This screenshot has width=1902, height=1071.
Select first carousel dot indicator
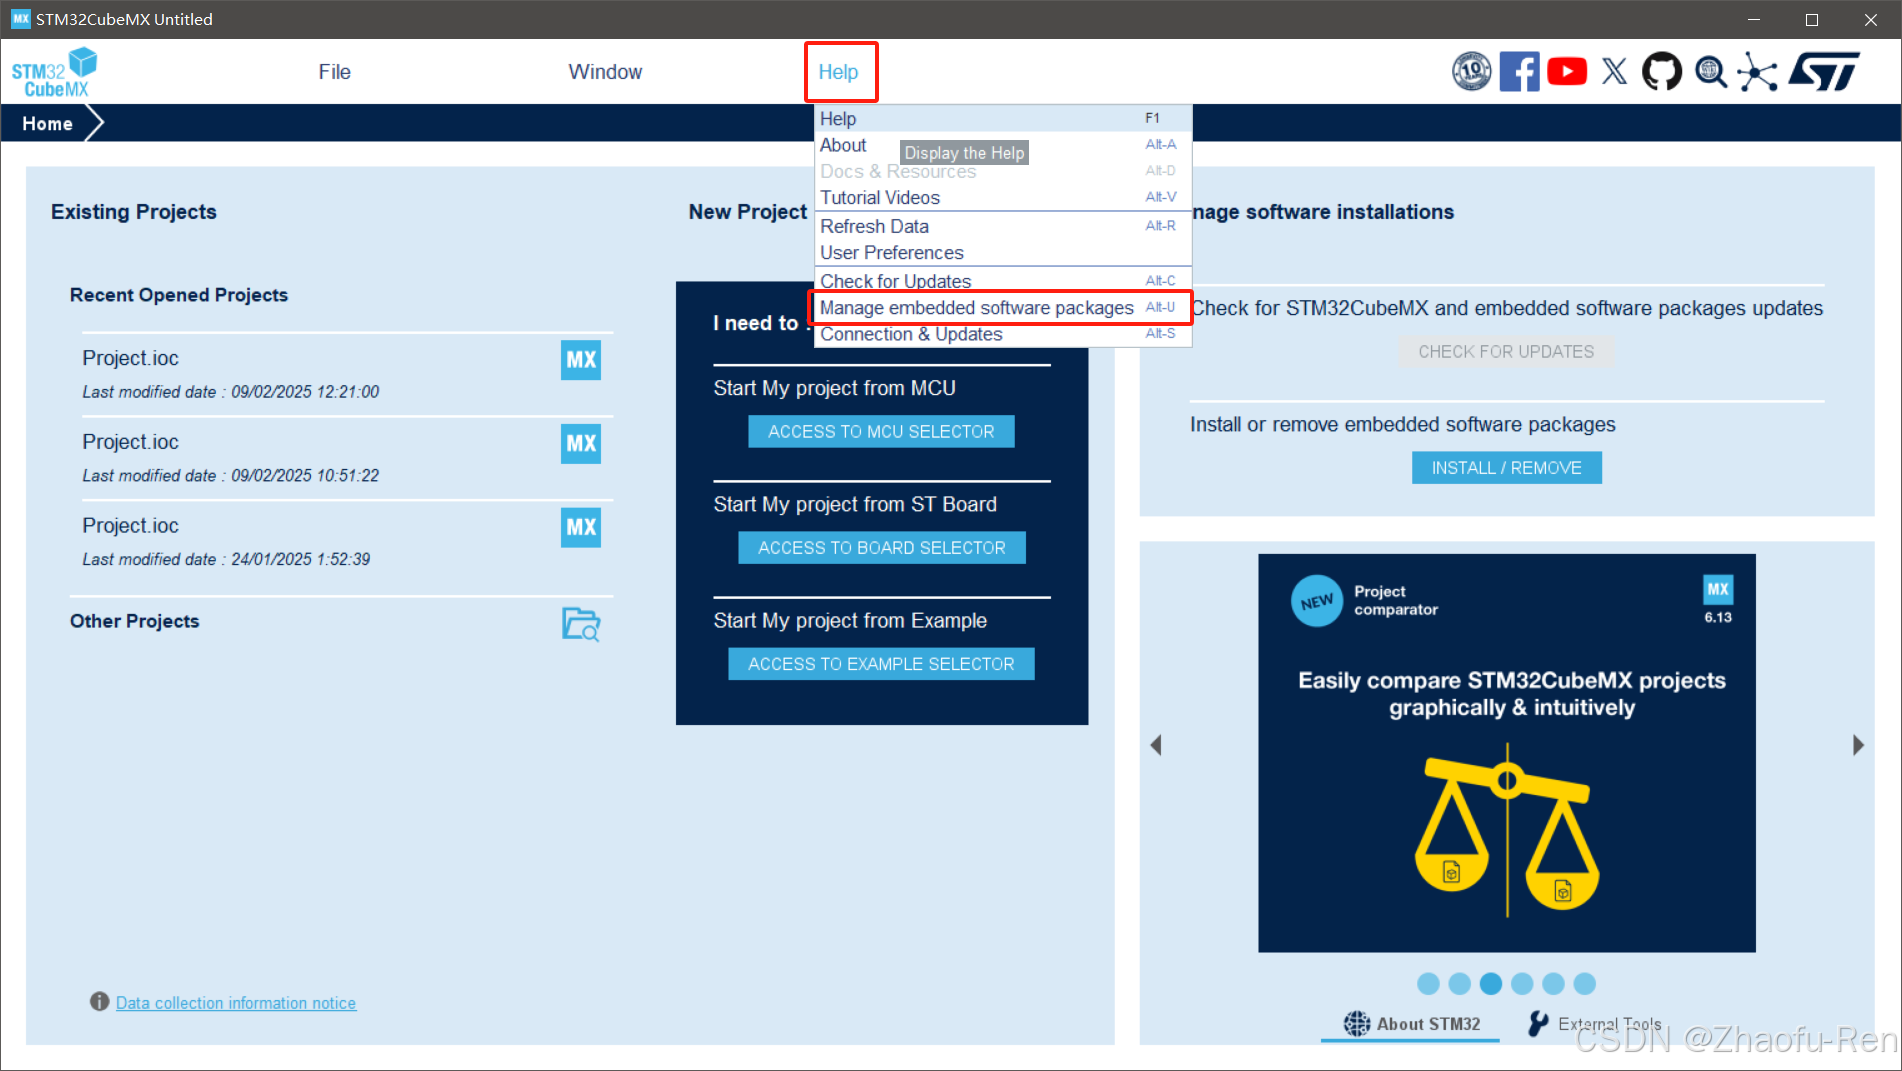click(x=1428, y=984)
